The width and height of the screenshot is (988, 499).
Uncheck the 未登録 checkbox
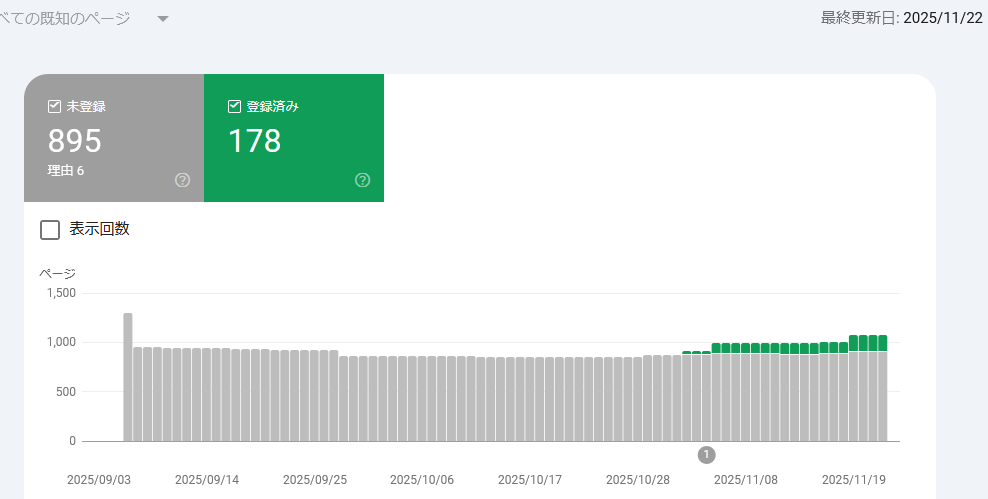click(x=55, y=106)
